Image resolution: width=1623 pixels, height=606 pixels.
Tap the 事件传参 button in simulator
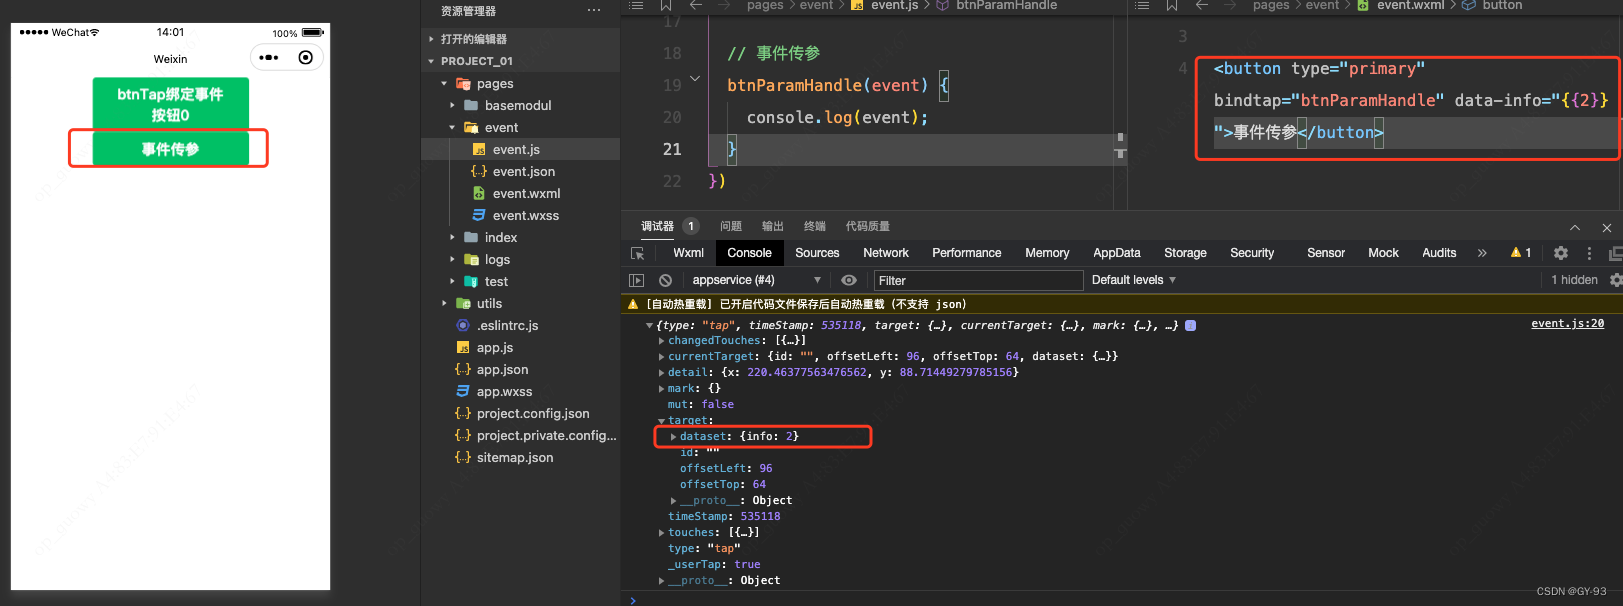[170, 149]
